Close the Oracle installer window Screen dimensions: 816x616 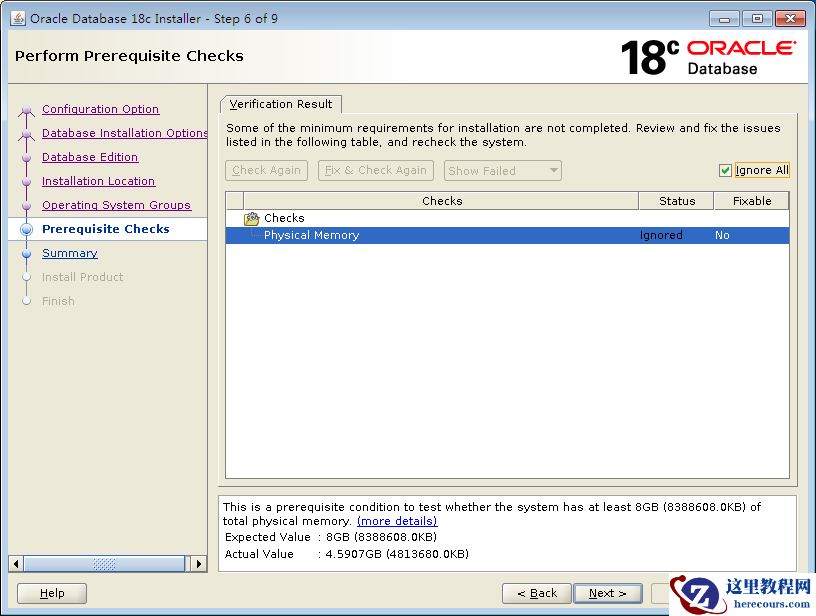tap(790, 19)
